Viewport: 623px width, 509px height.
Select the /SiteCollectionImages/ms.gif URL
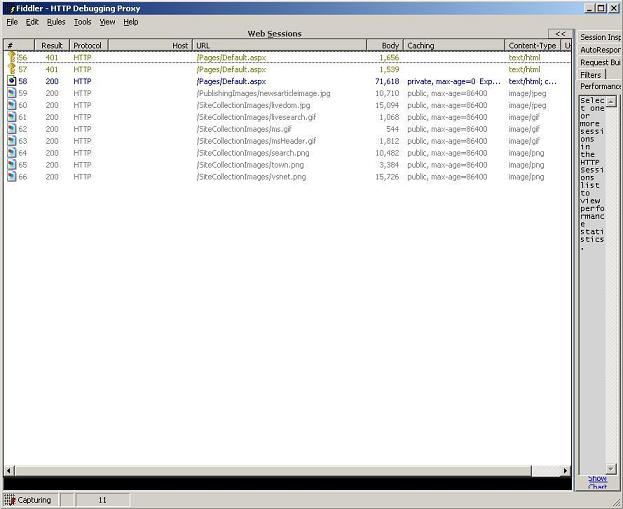244,129
